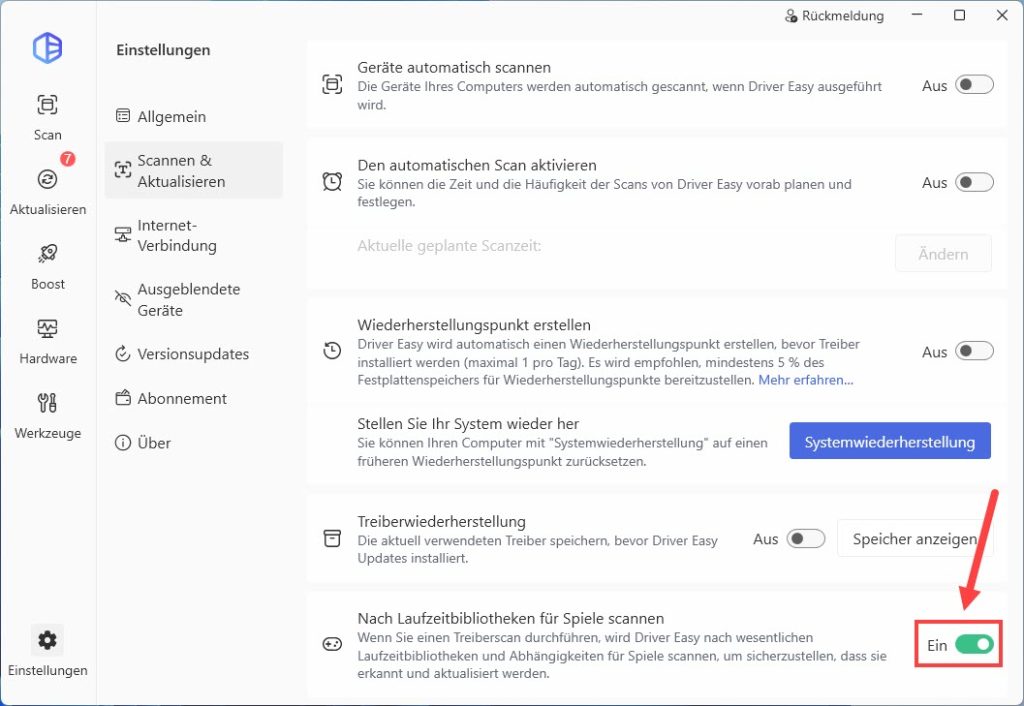This screenshot has width=1024, height=706.
Task: Open Versionsupdates settings tab
Action: point(193,354)
